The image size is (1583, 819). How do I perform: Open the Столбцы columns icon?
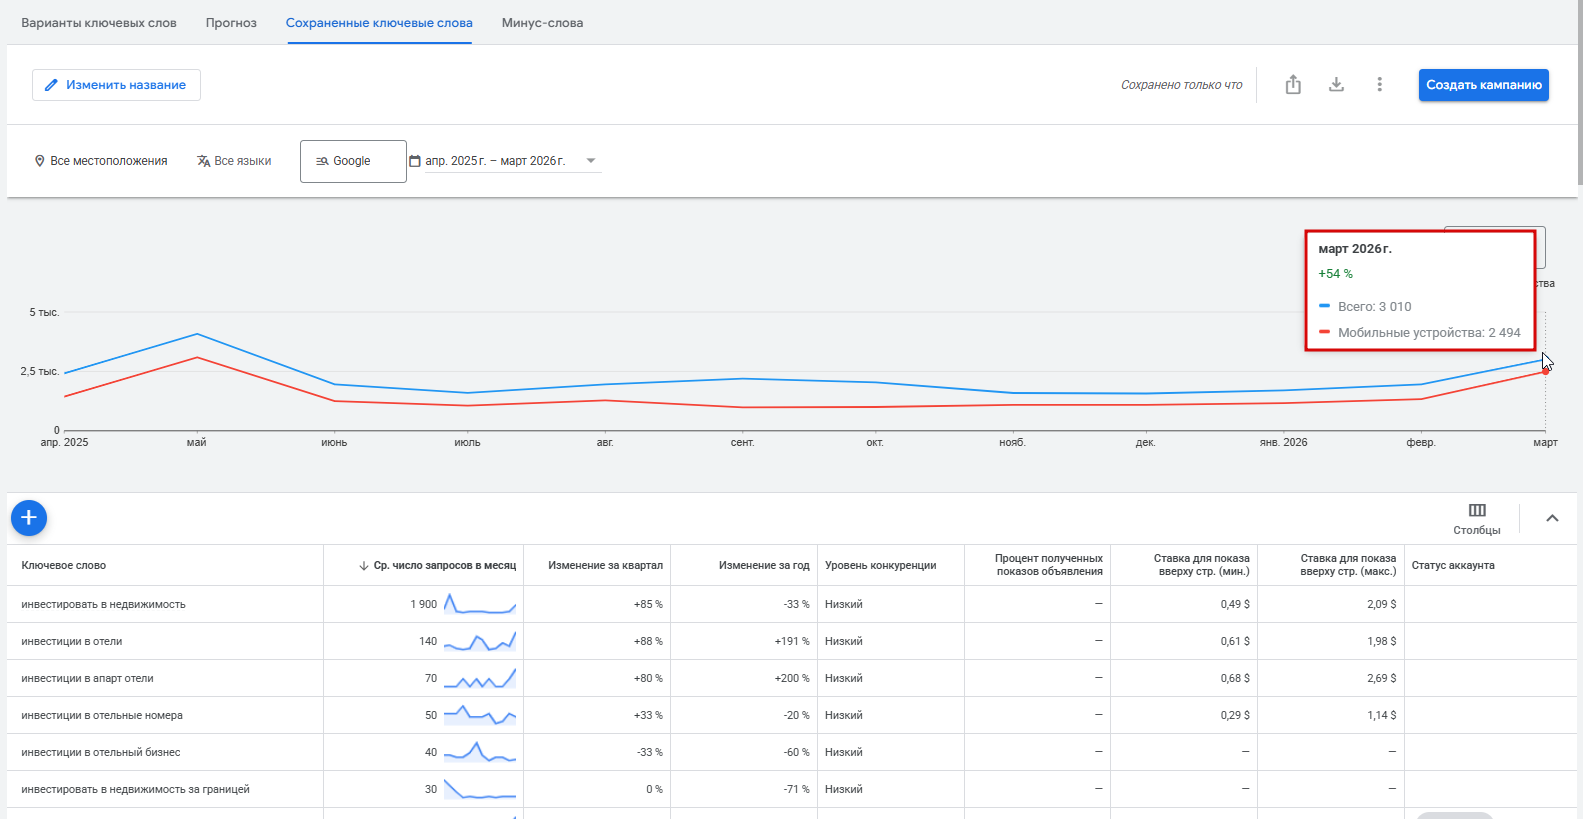click(1477, 511)
